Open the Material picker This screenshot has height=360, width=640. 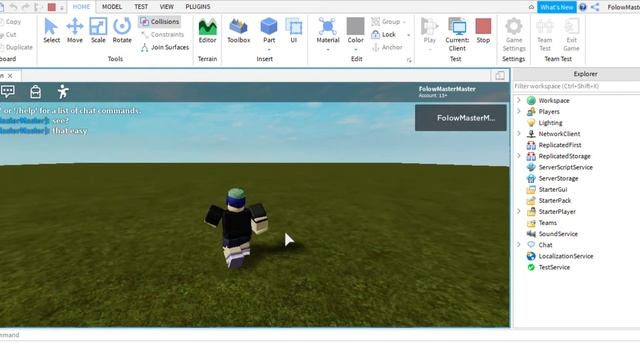tap(328, 31)
